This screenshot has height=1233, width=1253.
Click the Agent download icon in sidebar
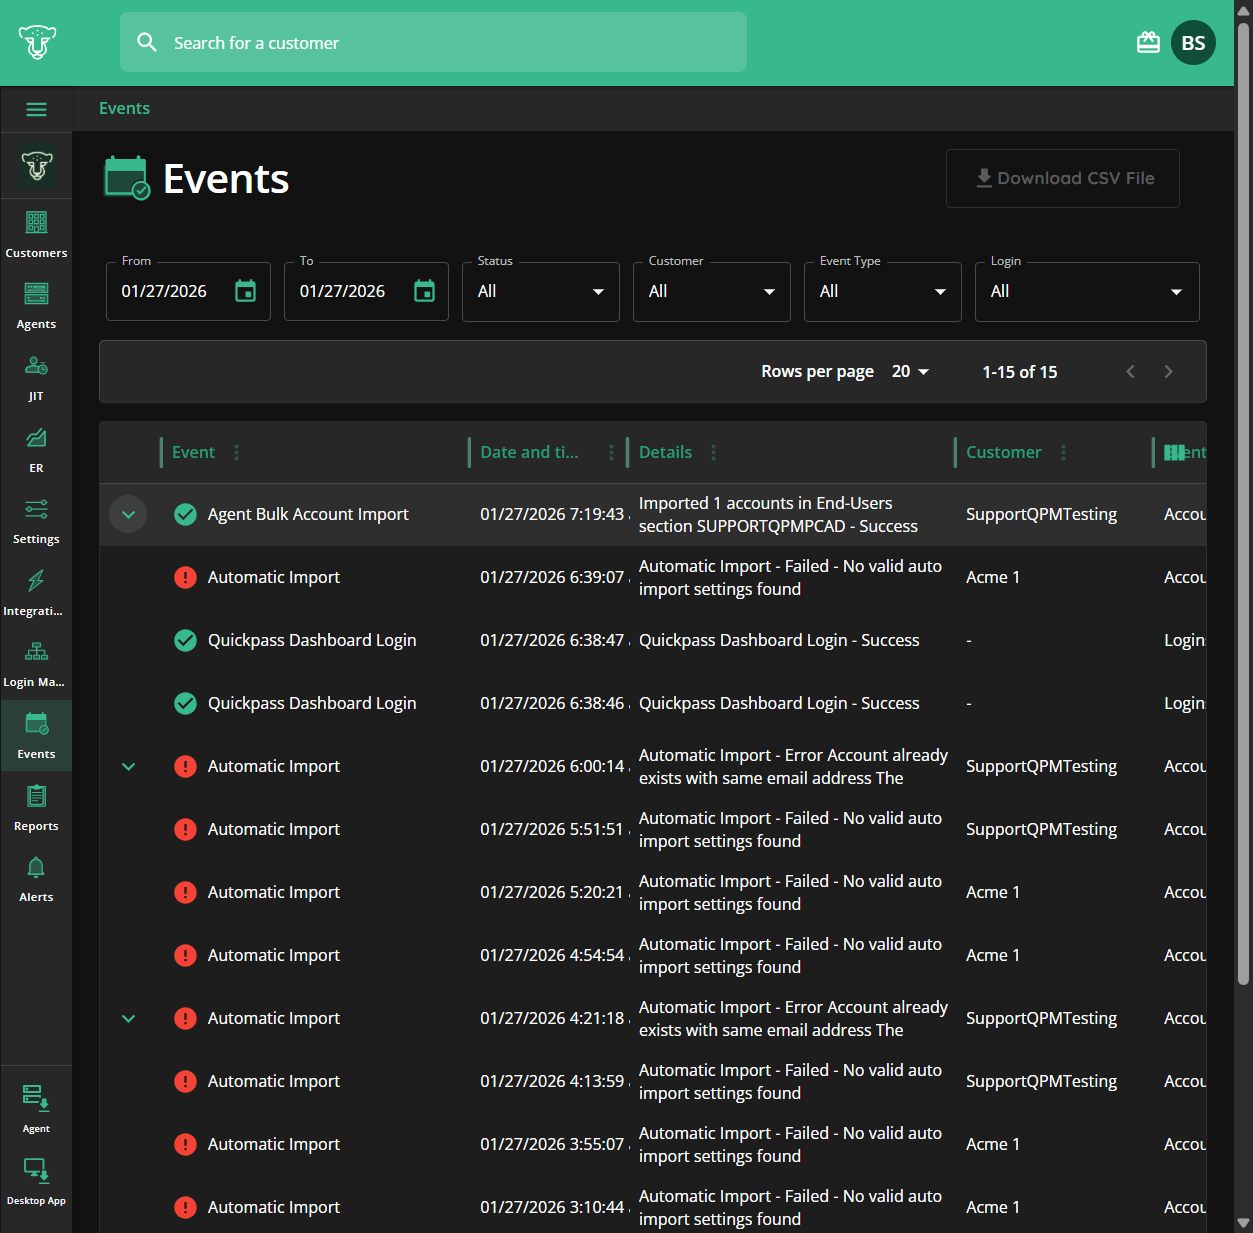coord(36,1098)
